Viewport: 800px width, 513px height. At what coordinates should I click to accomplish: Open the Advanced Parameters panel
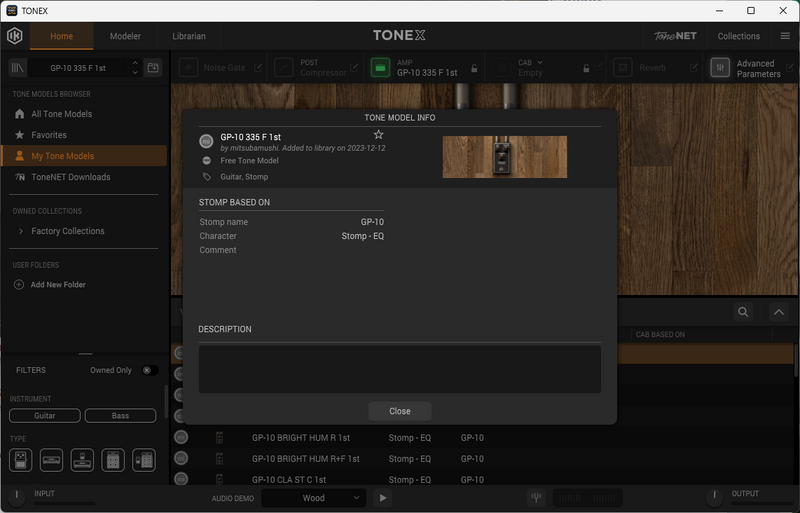tap(720, 67)
